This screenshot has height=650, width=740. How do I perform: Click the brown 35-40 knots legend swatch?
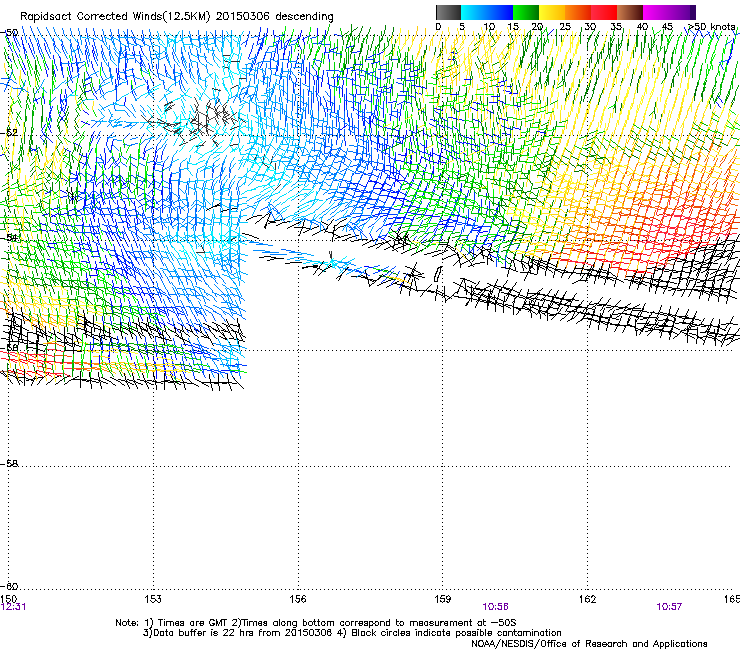630,12
